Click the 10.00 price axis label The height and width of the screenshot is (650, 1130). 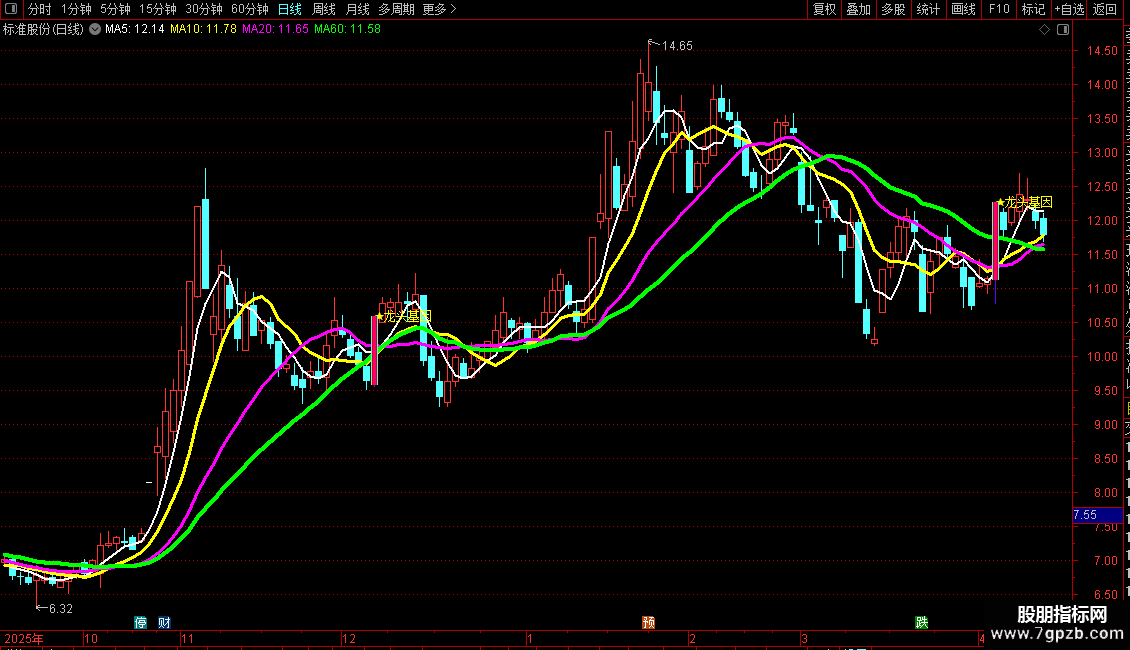1103,357
